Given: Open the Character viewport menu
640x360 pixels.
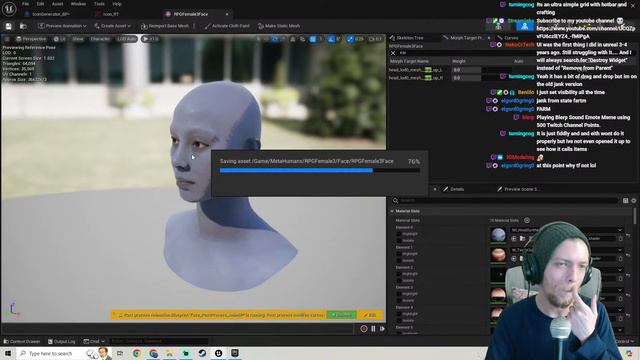Looking at the screenshot, I should click(100, 39).
